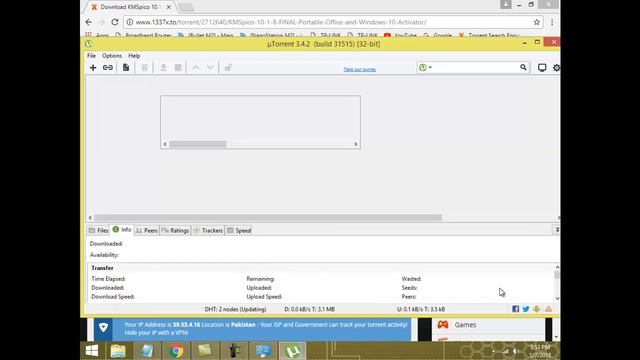The height and width of the screenshot is (360, 640).
Task: Open the Options menu
Action: (112, 56)
